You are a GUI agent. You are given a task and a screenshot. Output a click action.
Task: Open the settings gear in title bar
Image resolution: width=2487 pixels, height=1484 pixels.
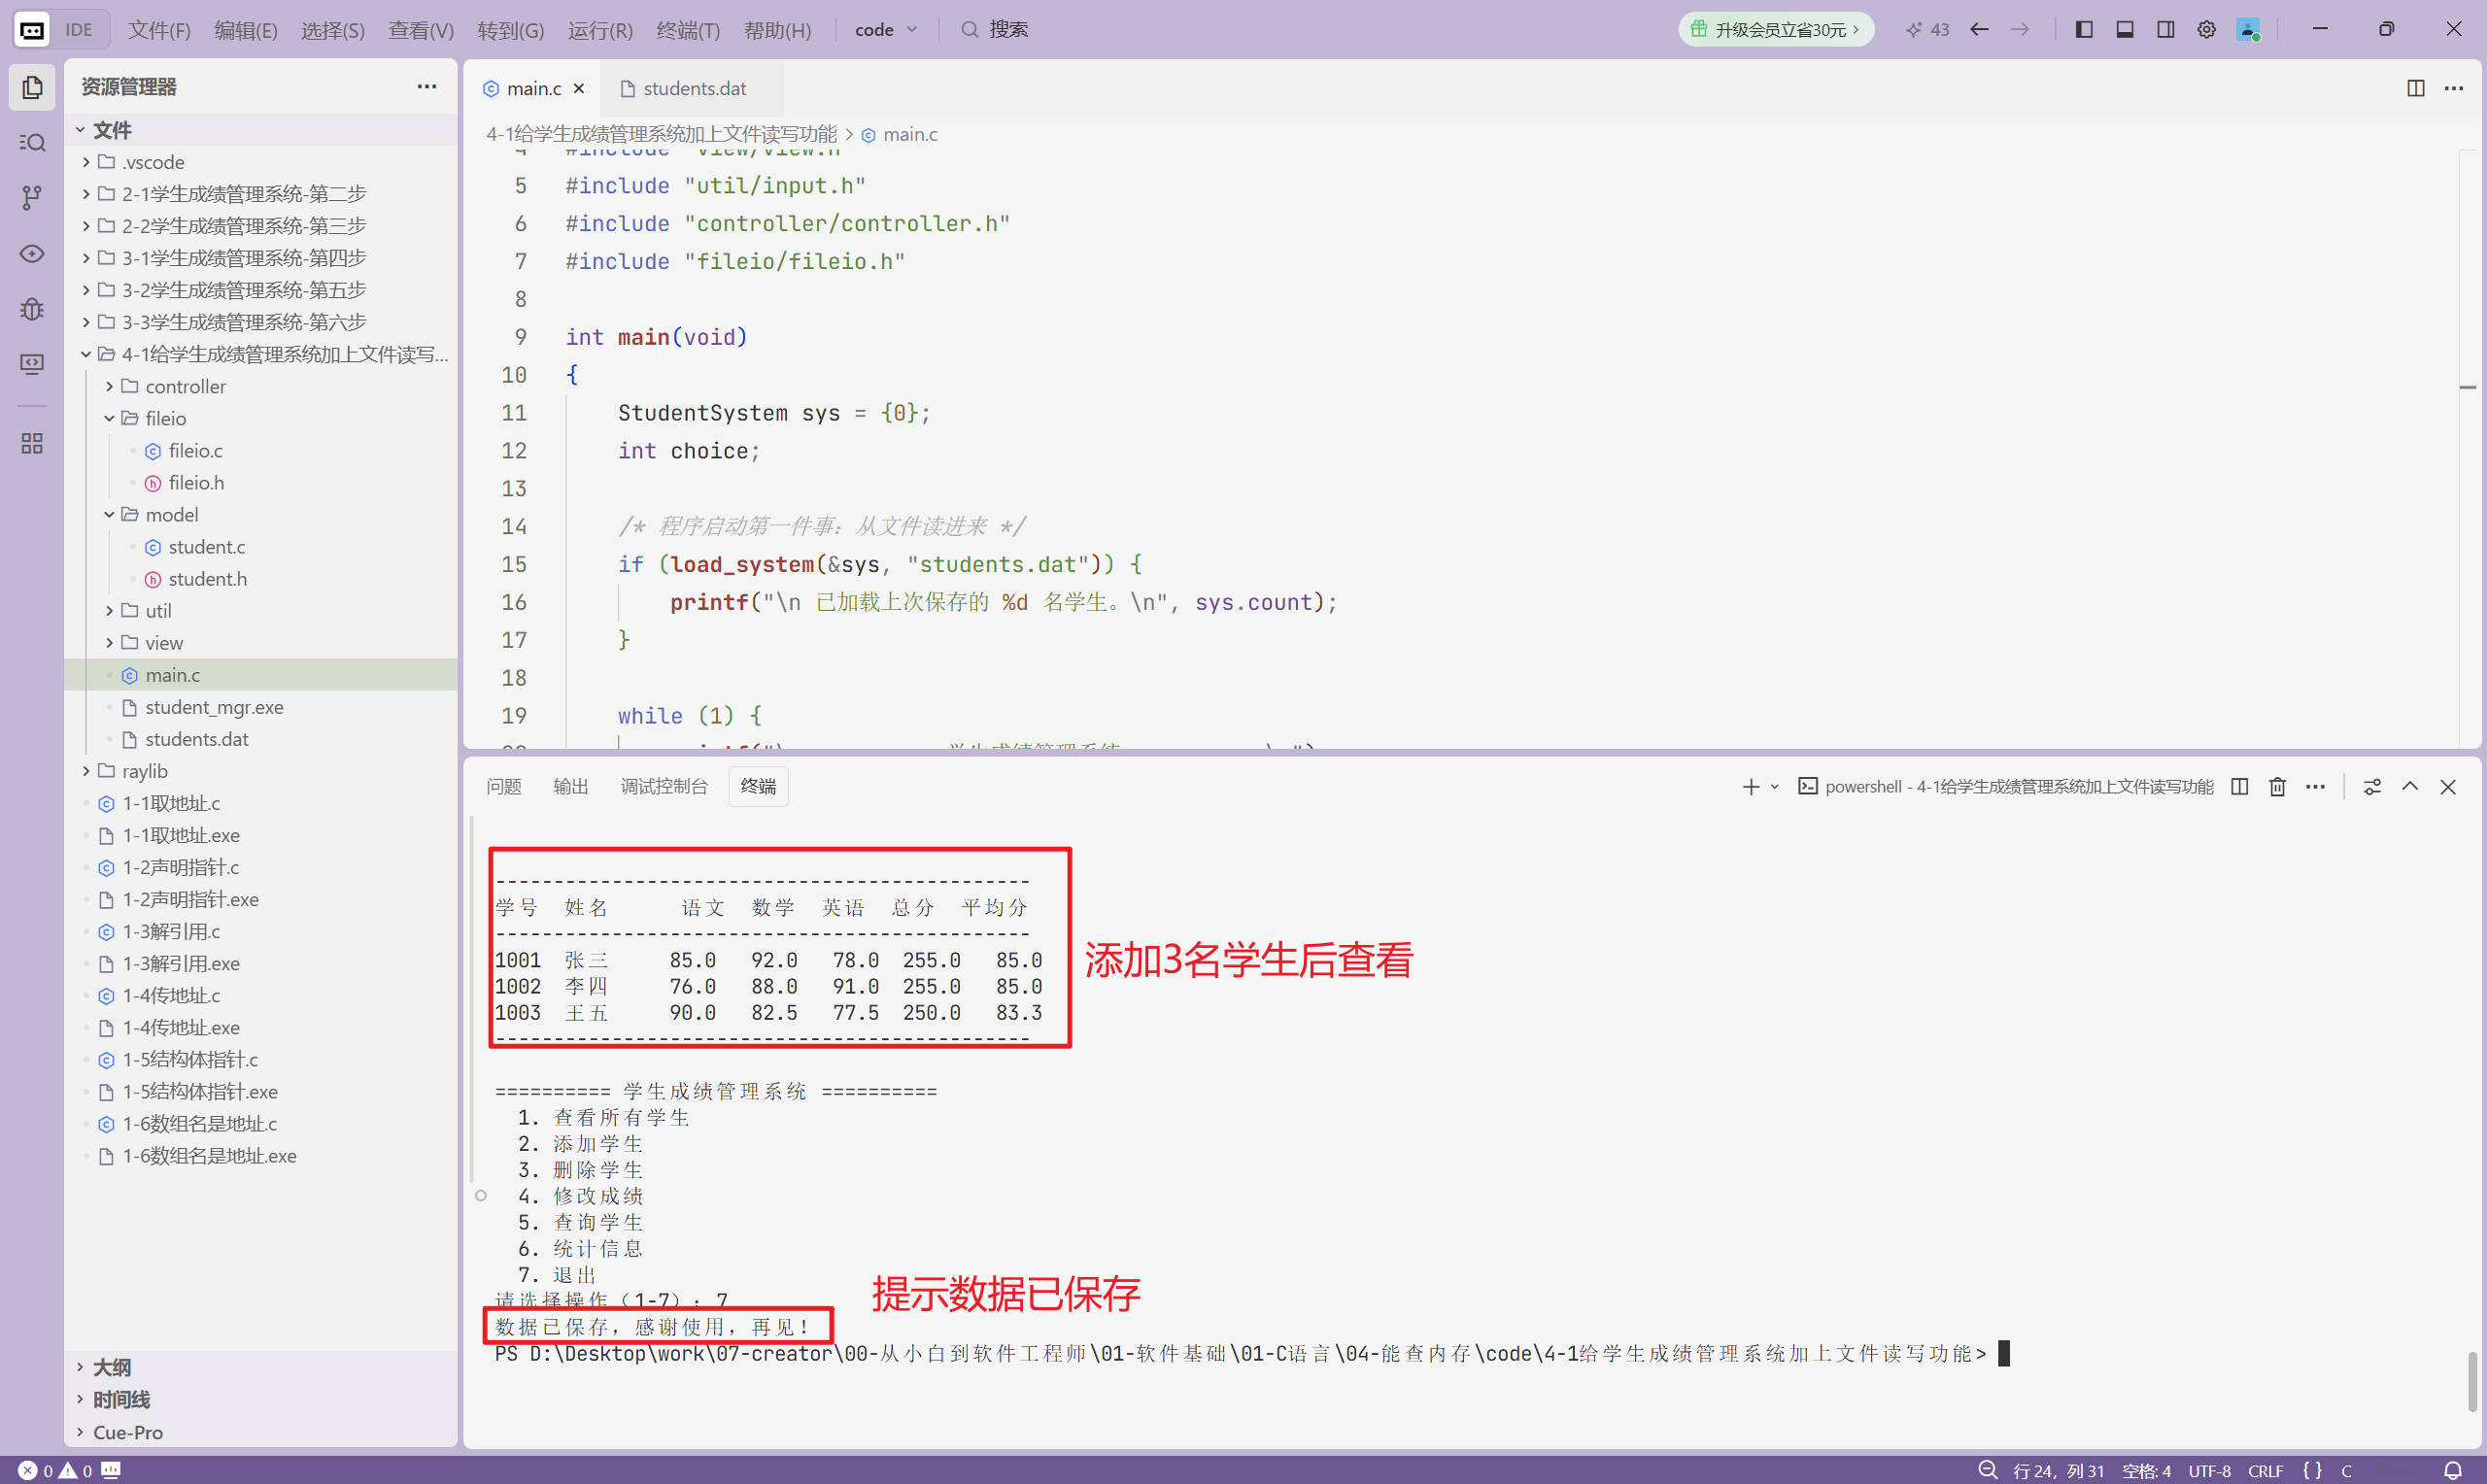coord(2206,29)
